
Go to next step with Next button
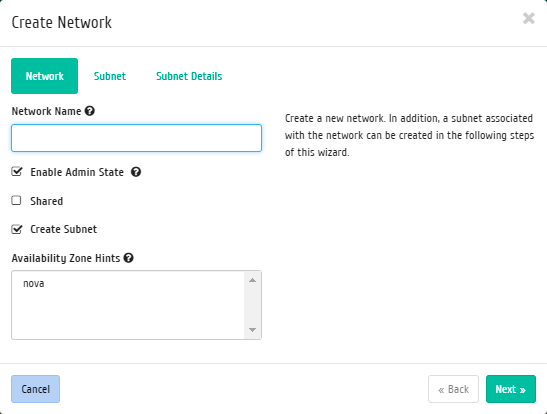pos(511,389)
